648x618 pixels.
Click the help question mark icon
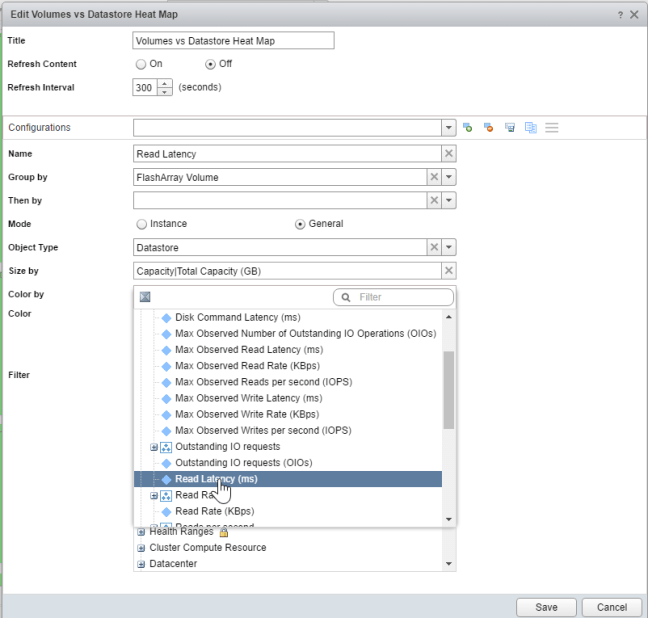tap(620, 15)
